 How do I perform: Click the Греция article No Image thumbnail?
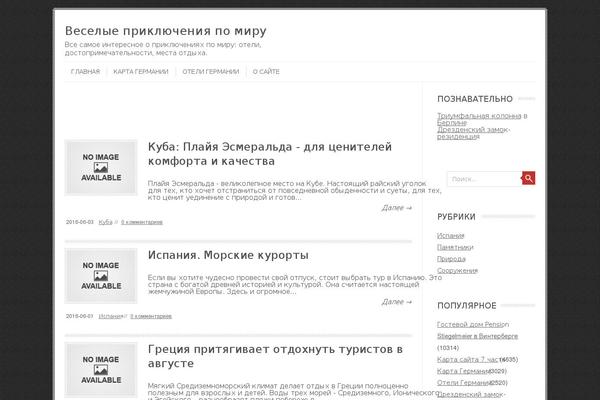pos(101,370)
